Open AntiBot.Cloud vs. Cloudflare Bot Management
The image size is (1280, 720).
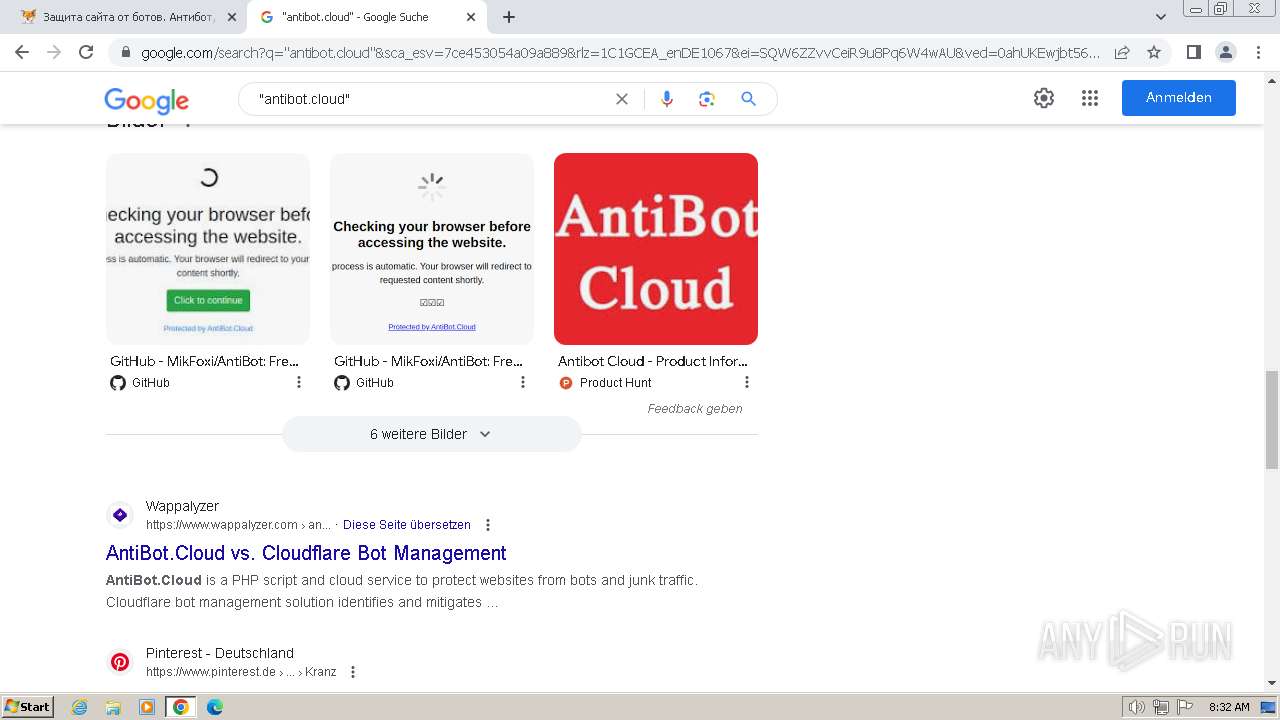tap(306, 553)
